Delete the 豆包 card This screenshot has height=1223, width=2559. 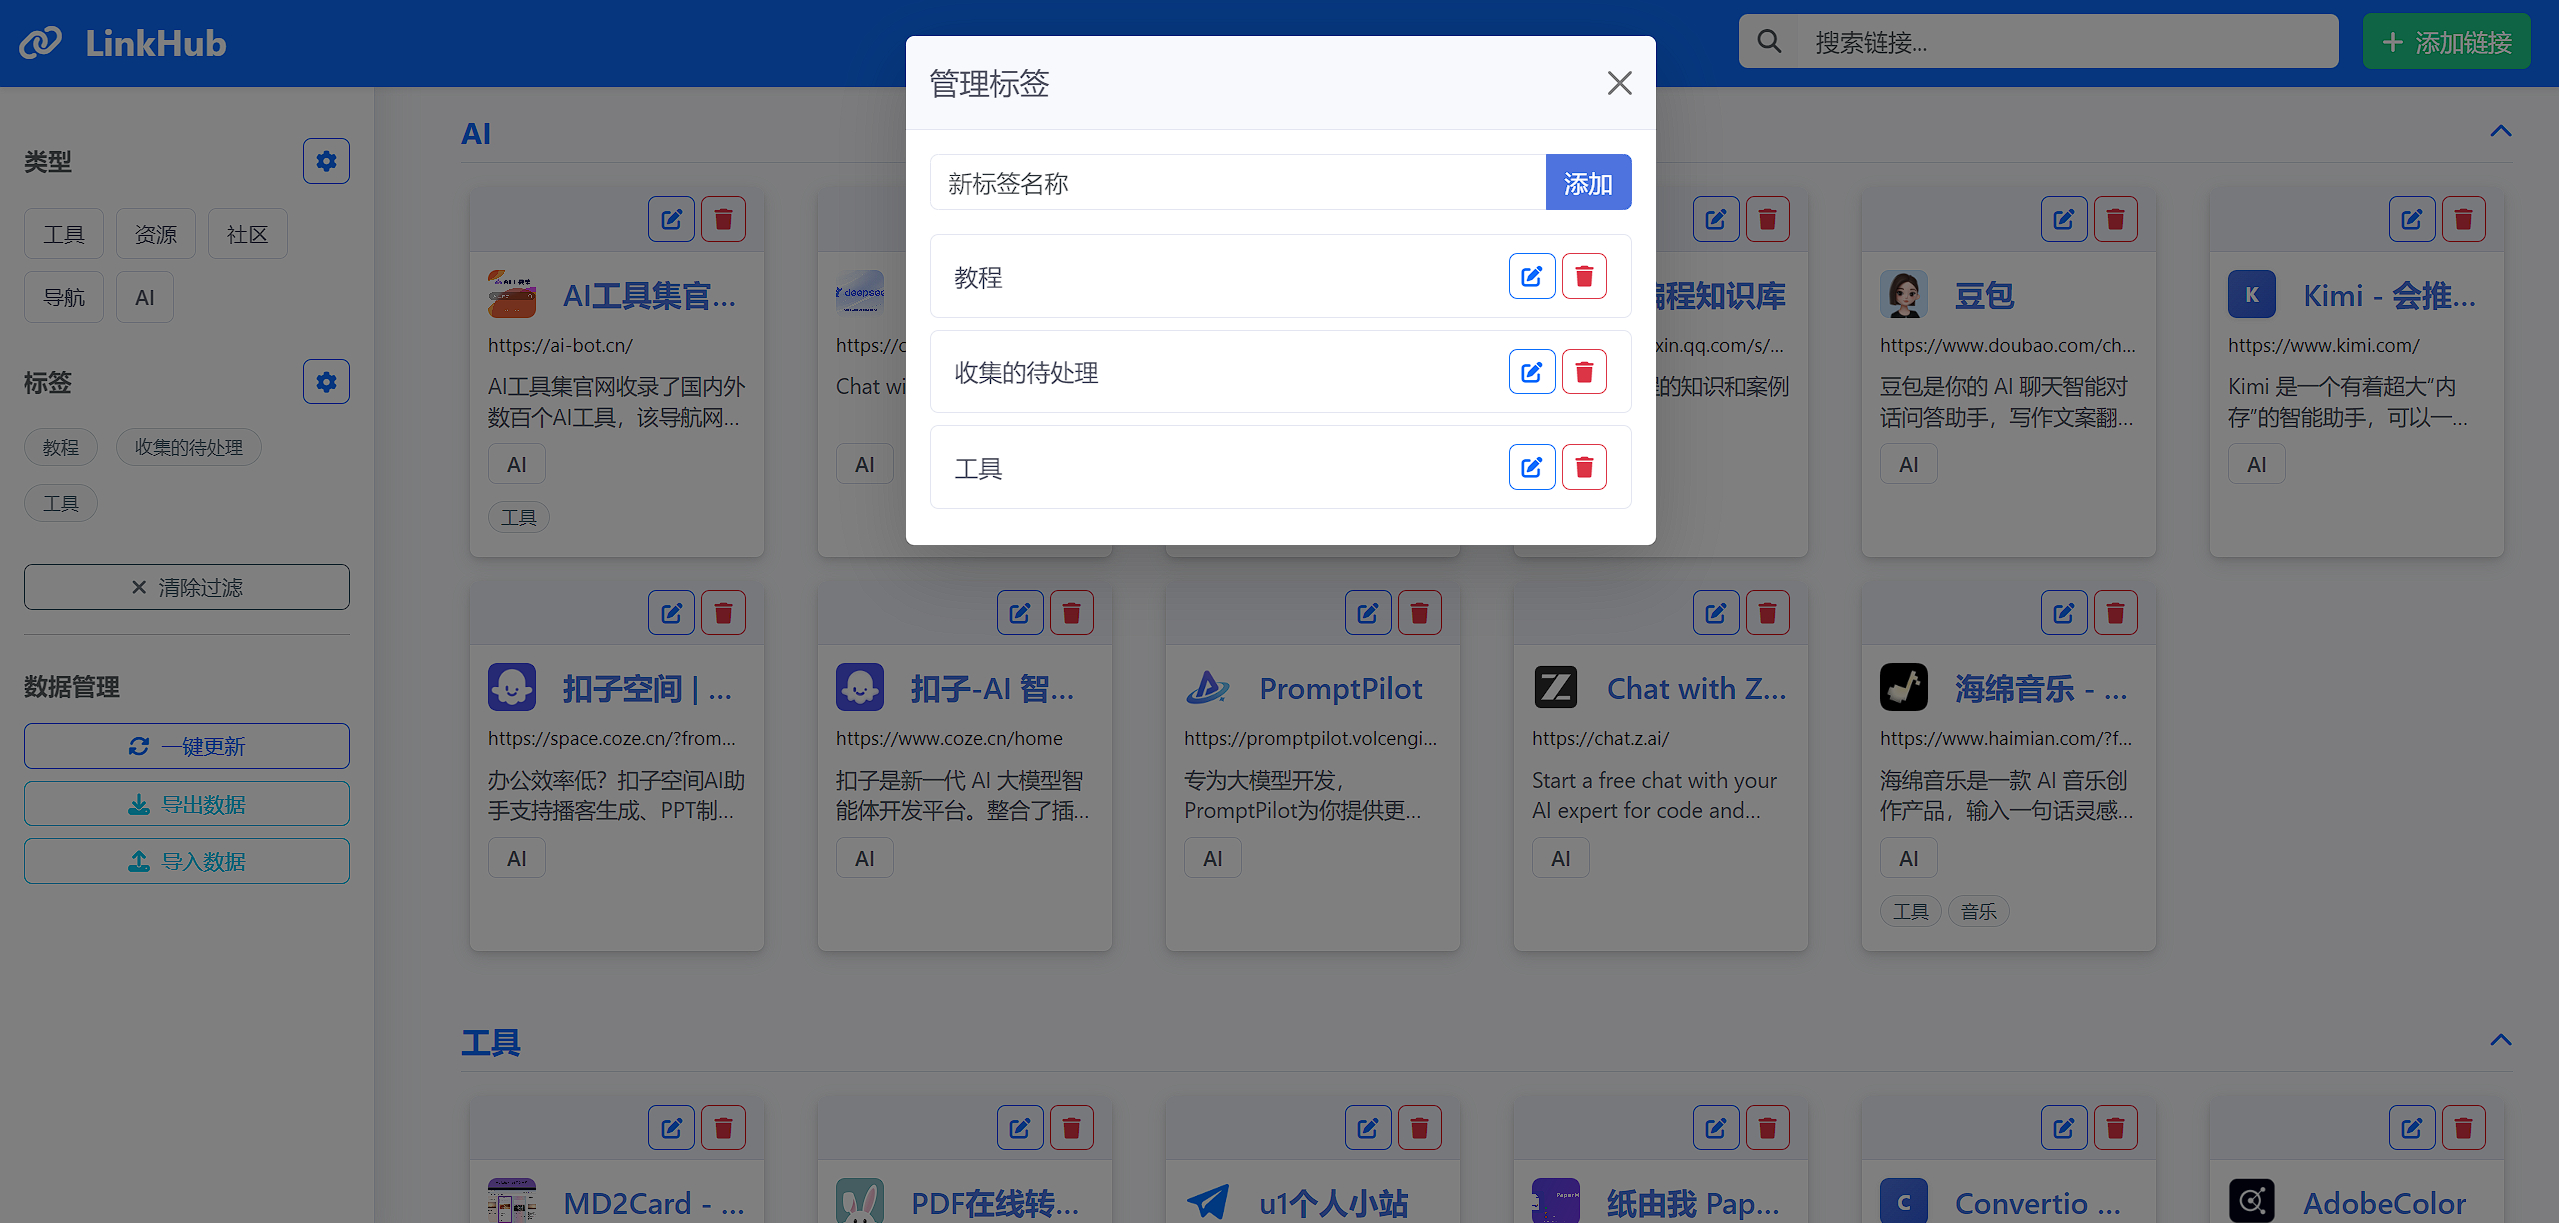(x=2116, y=219)
